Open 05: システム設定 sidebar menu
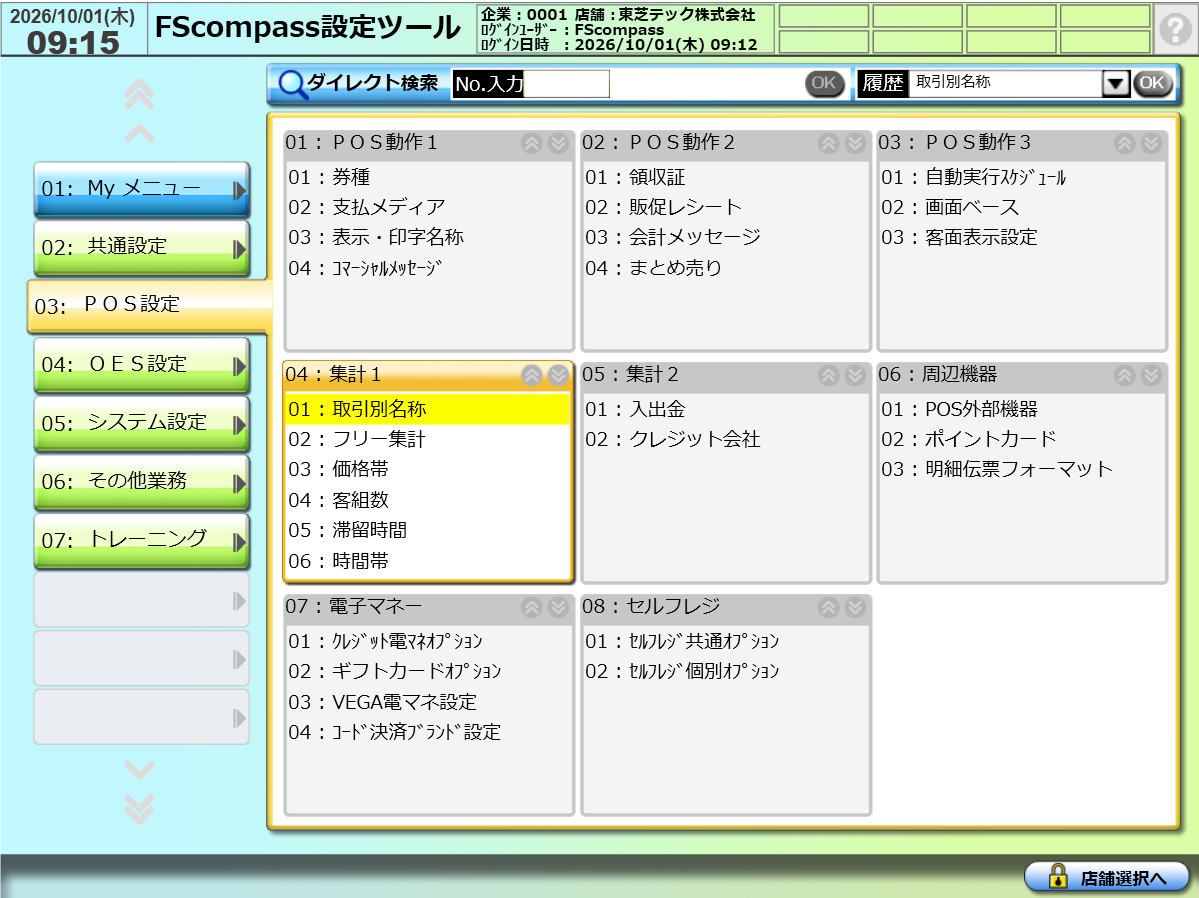Viewport: 1199px width, 898px height. pyautogui.click(x=141, y=423)
